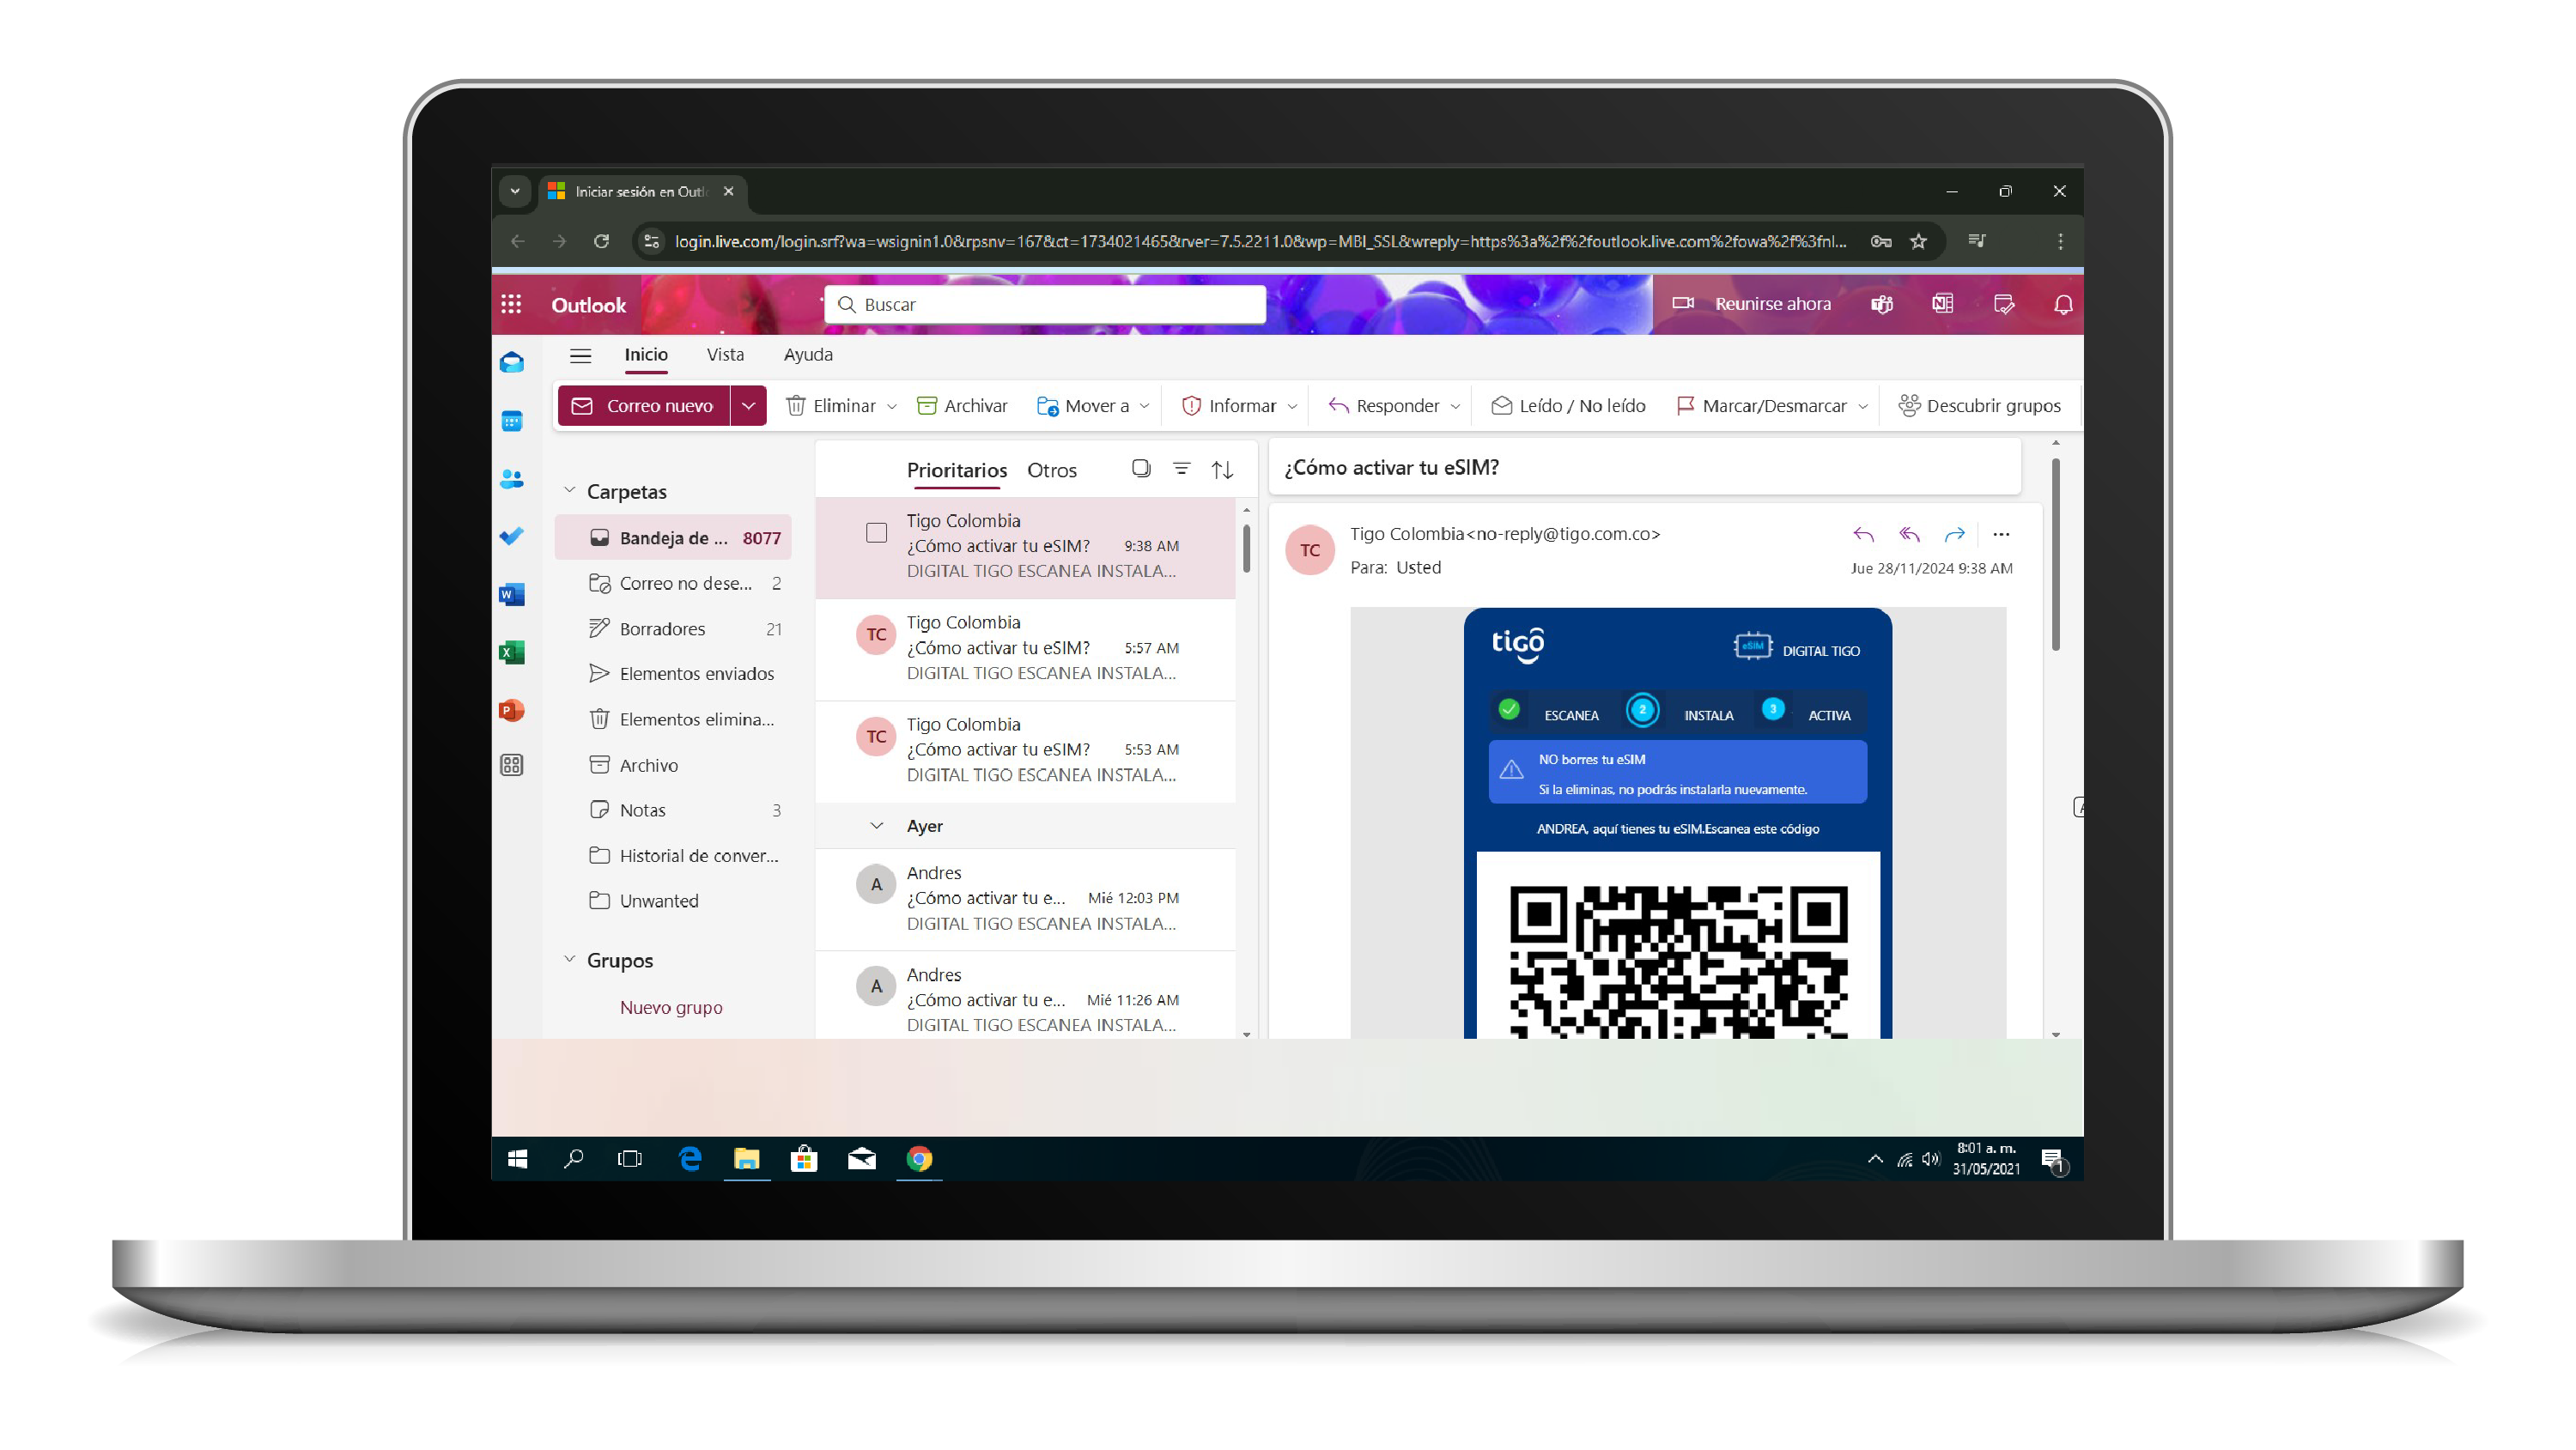Open the Ayuda ribbon tab
This screenshot has width=2576, height=1450.
point(808,354)
